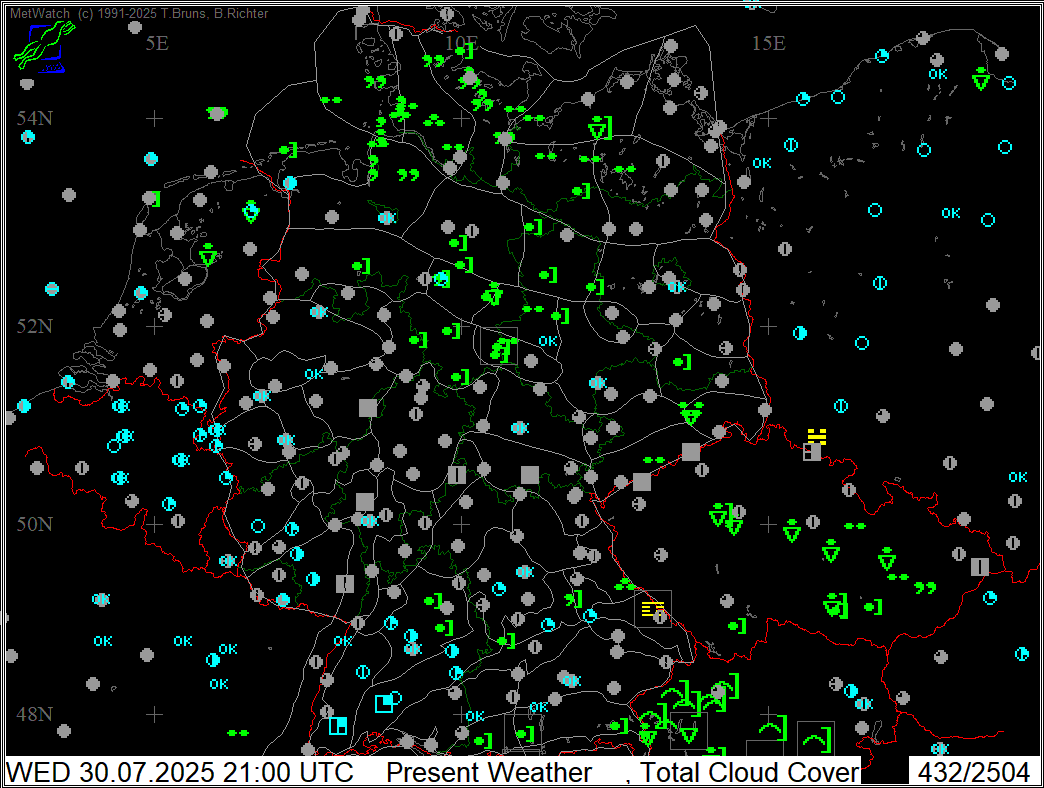Click grid cross at 50N 10E
1044x788 pixels.
(461, 524)
